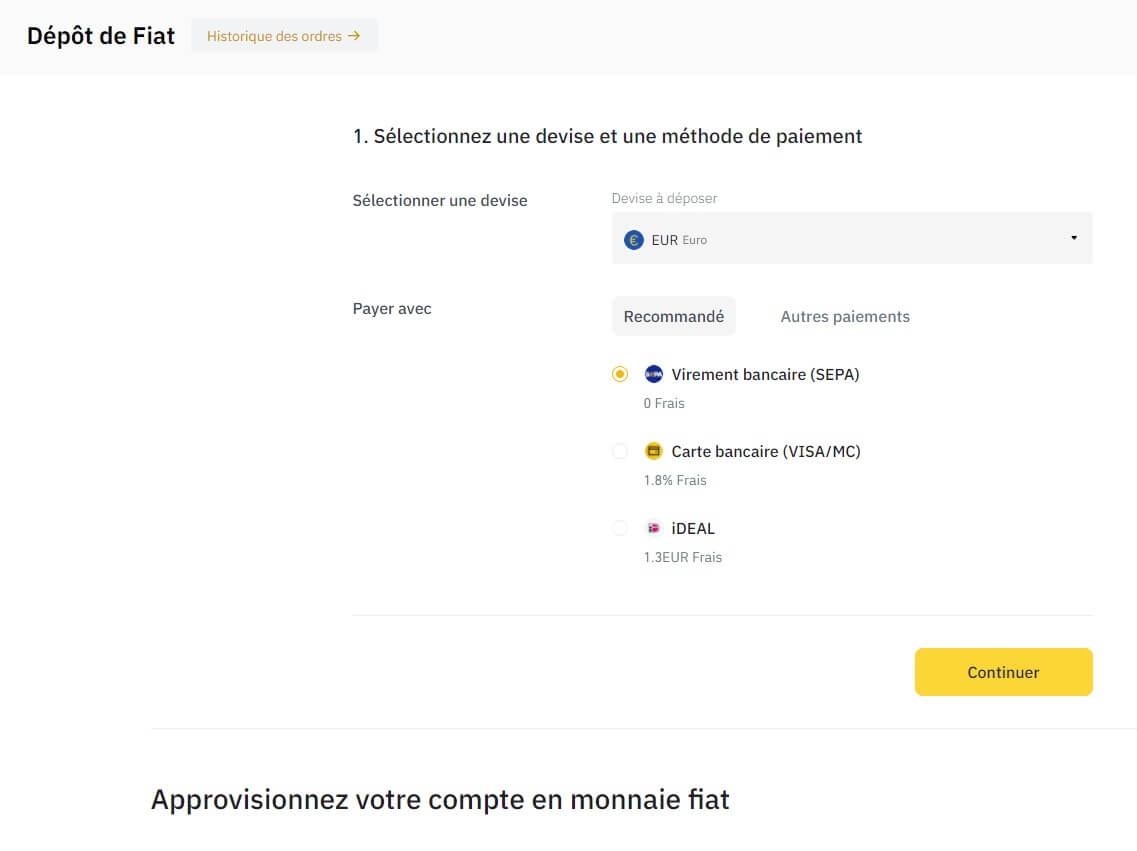Image resolution: width=1137 pixels, height=851 pixels.
Task: Click the iDEAL option label
Action: pyautogui.click(x=693, y=528)
